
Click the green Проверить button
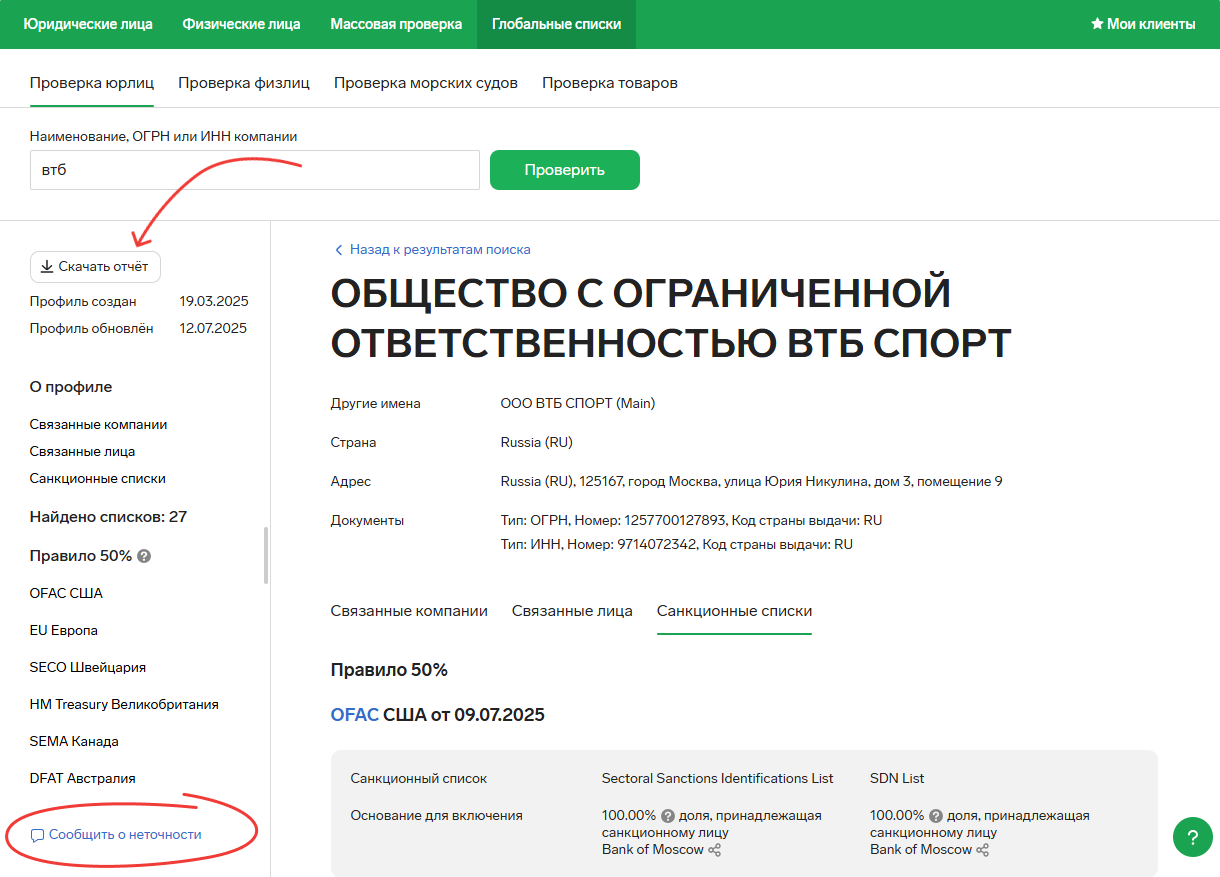pos(565,170)
